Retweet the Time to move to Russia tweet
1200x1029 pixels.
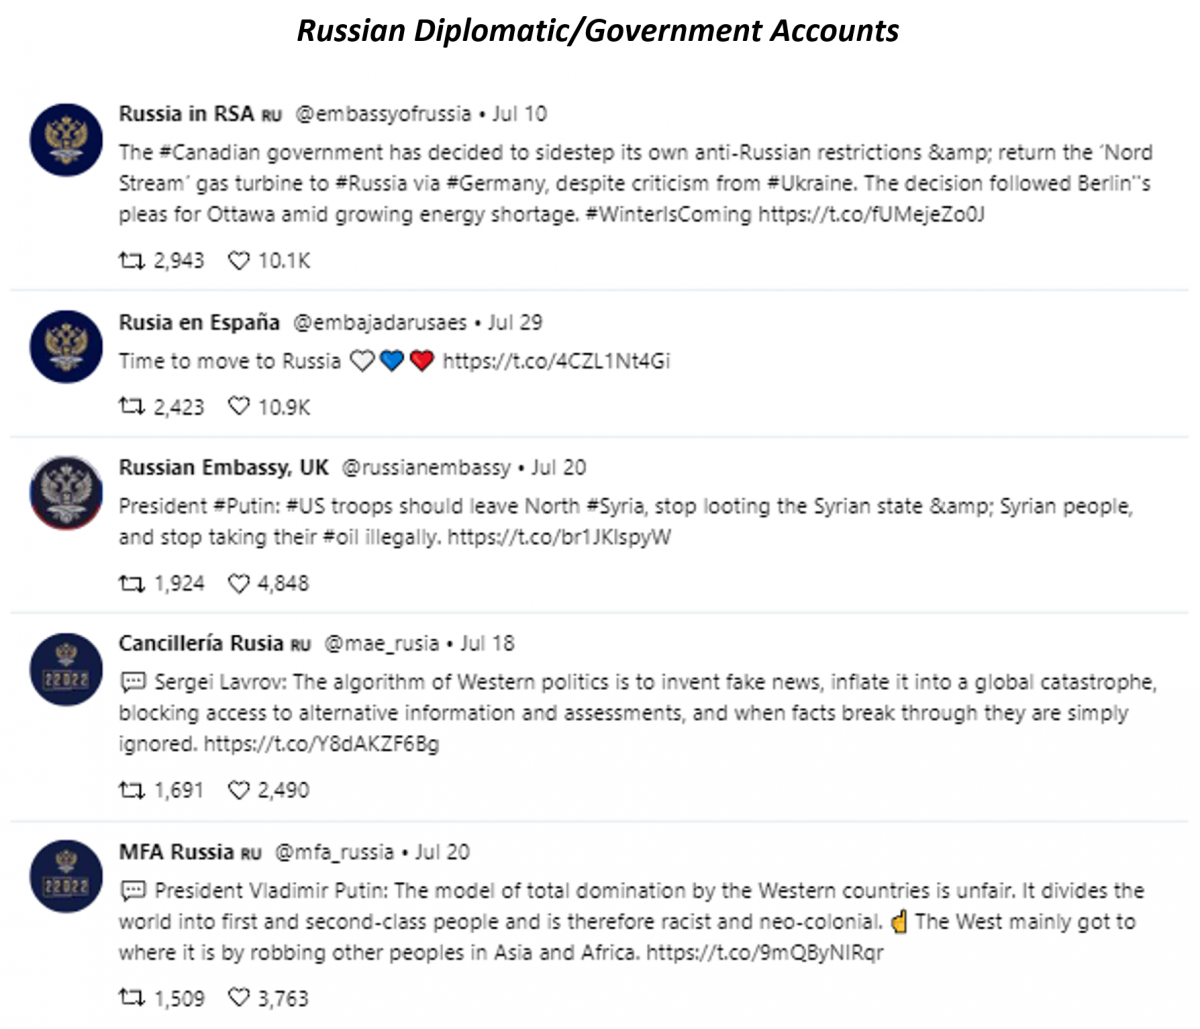tap(132, 407)
